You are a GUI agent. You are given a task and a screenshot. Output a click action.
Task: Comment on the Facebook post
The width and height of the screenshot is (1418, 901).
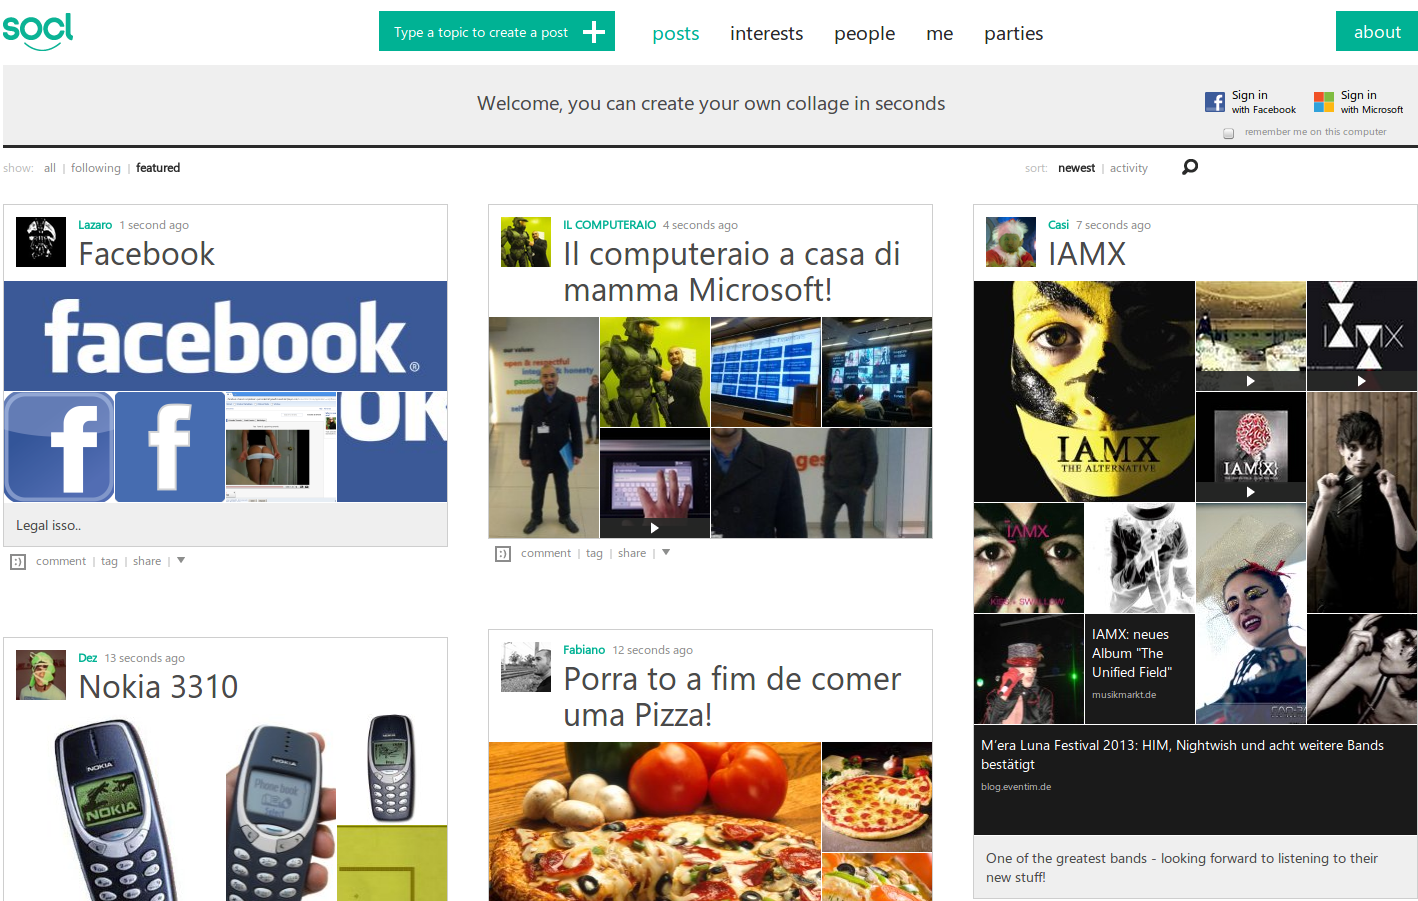pos(61,562)
